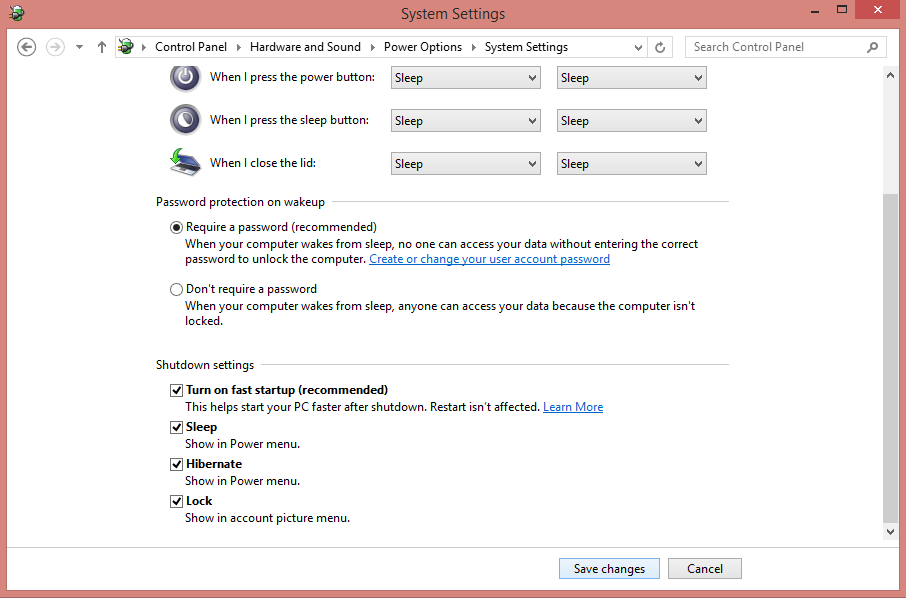Maximize the System Settings window
The height and width of the screenshot is (598, 906).
[x=842, y=10]
